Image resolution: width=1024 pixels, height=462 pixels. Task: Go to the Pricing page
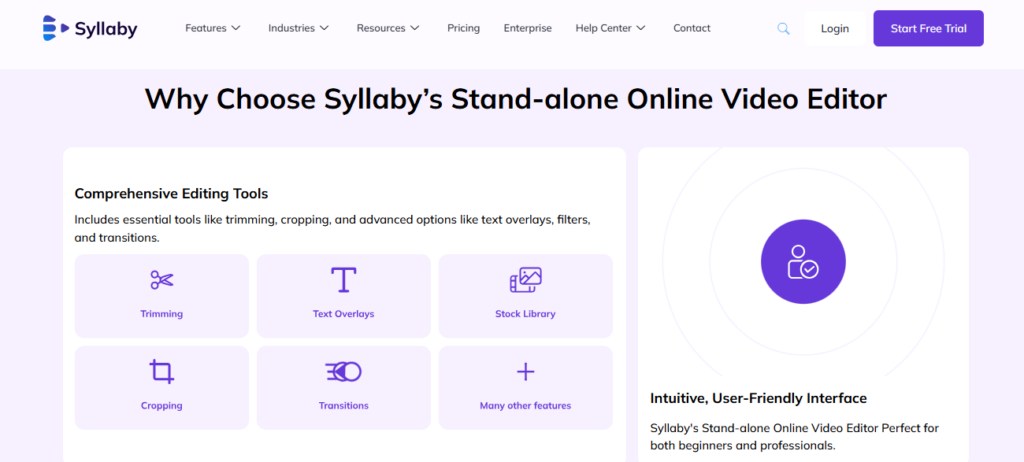click(x=464, y=28)
